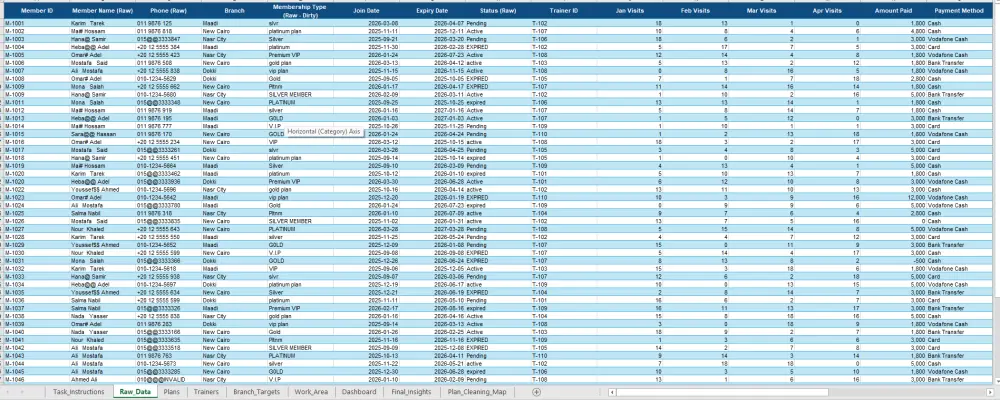1000x400 pixels.
Task: Switch to the Work_Area sheet tab
Action: click(x=311, y=392)
